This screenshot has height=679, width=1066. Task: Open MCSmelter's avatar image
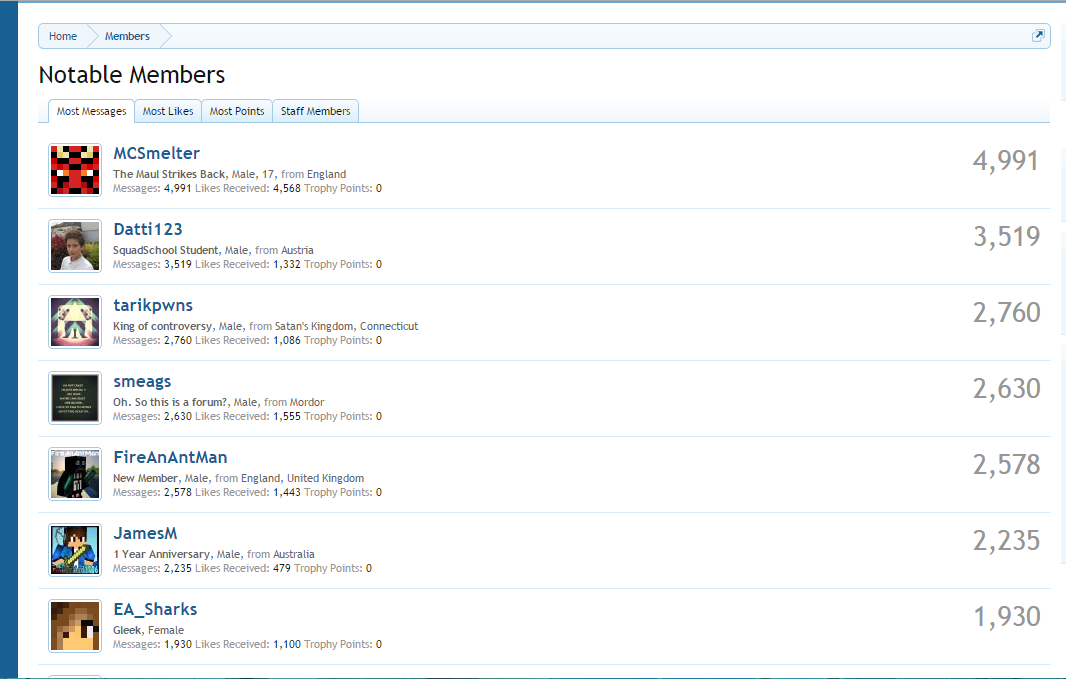coord(75,170)
